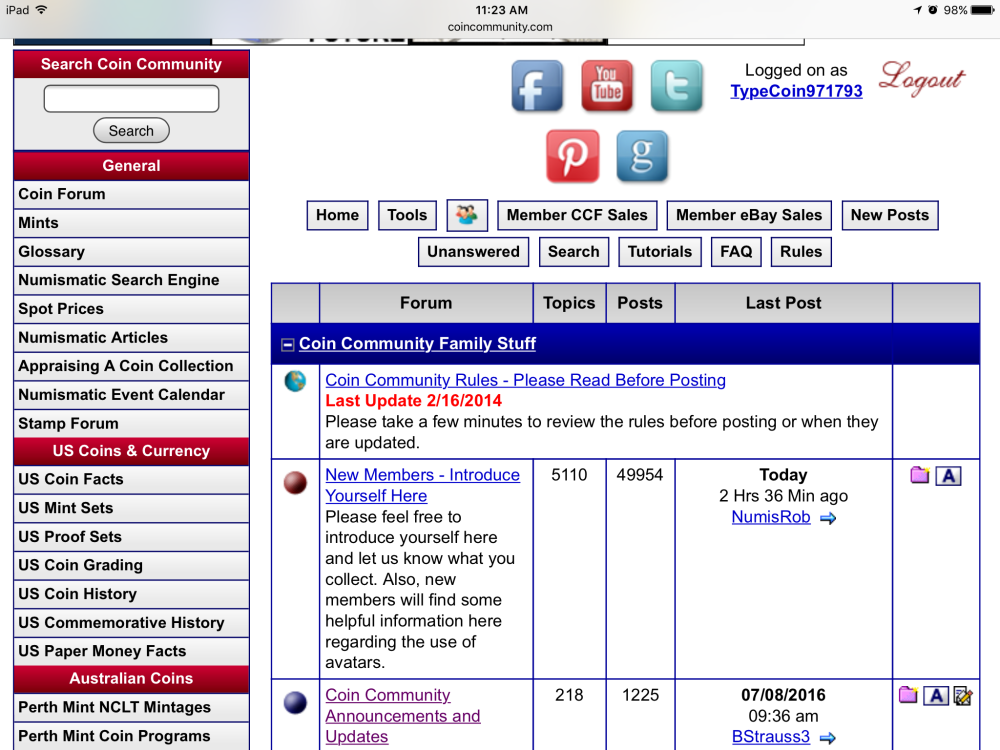Click edit pencil icon in Announcements row
The image size is (1000, 750).
coord(962,696)
